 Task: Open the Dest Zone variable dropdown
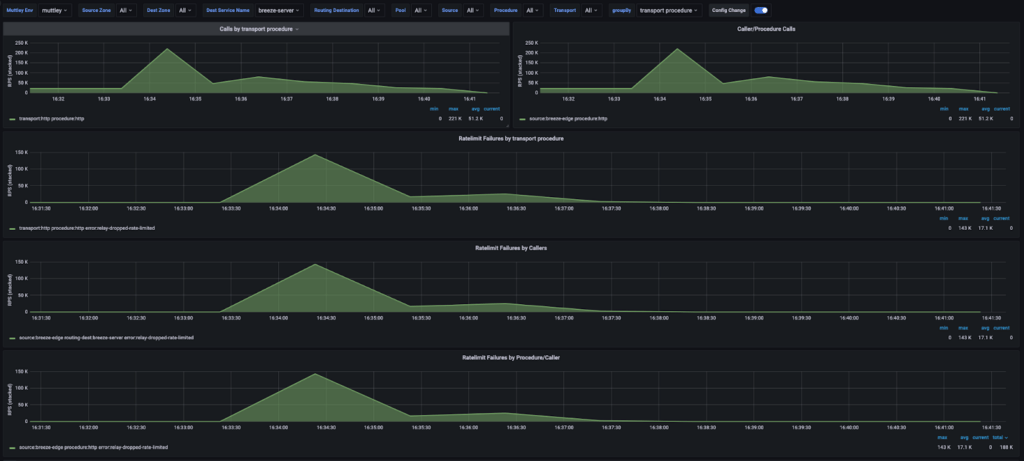coord(183,10)
